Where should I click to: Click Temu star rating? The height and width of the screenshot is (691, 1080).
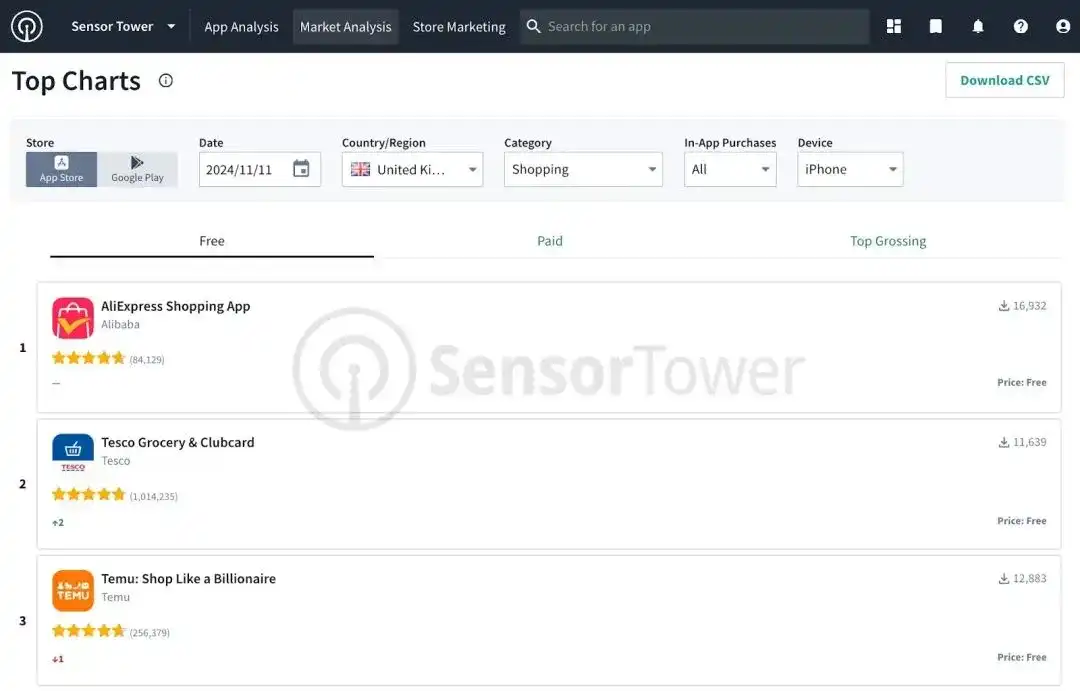88,631
